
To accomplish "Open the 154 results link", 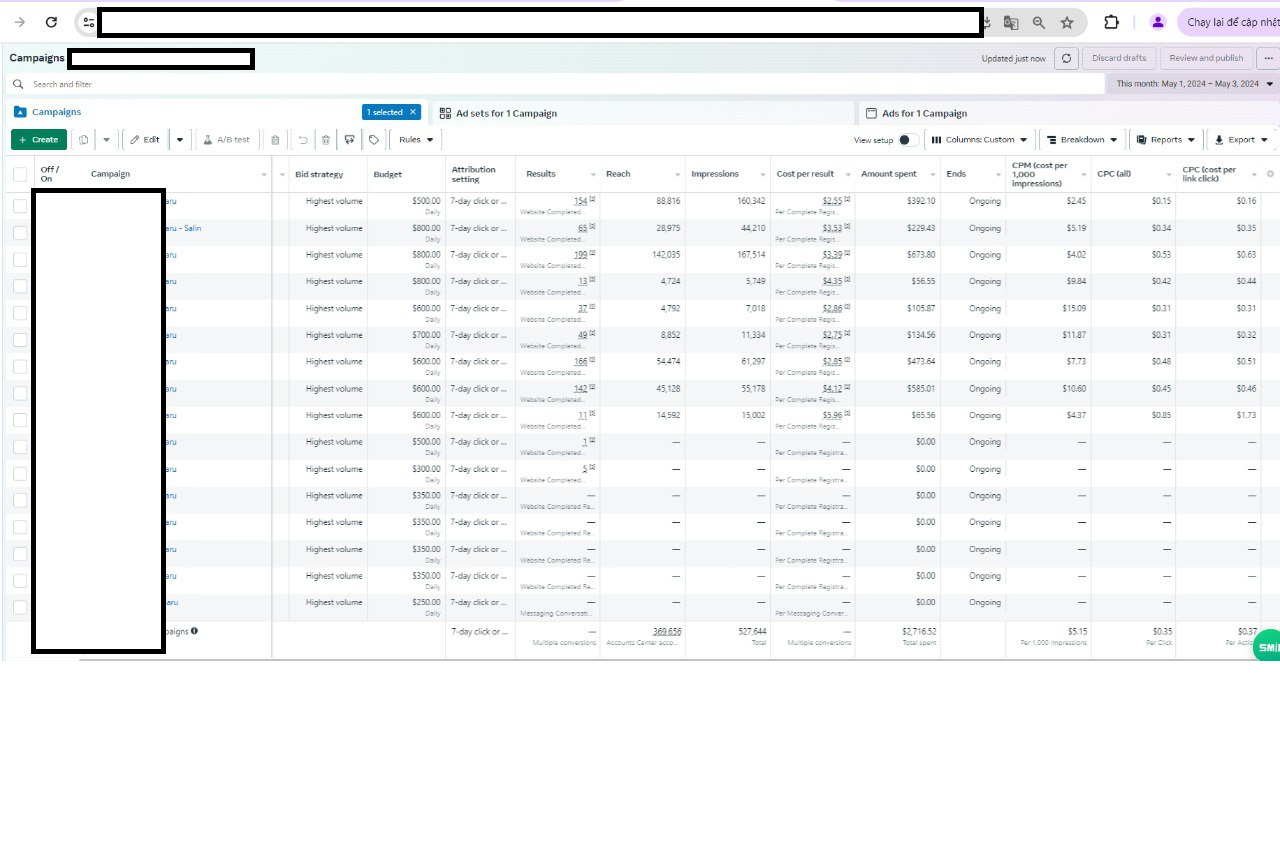I will 581,201.
